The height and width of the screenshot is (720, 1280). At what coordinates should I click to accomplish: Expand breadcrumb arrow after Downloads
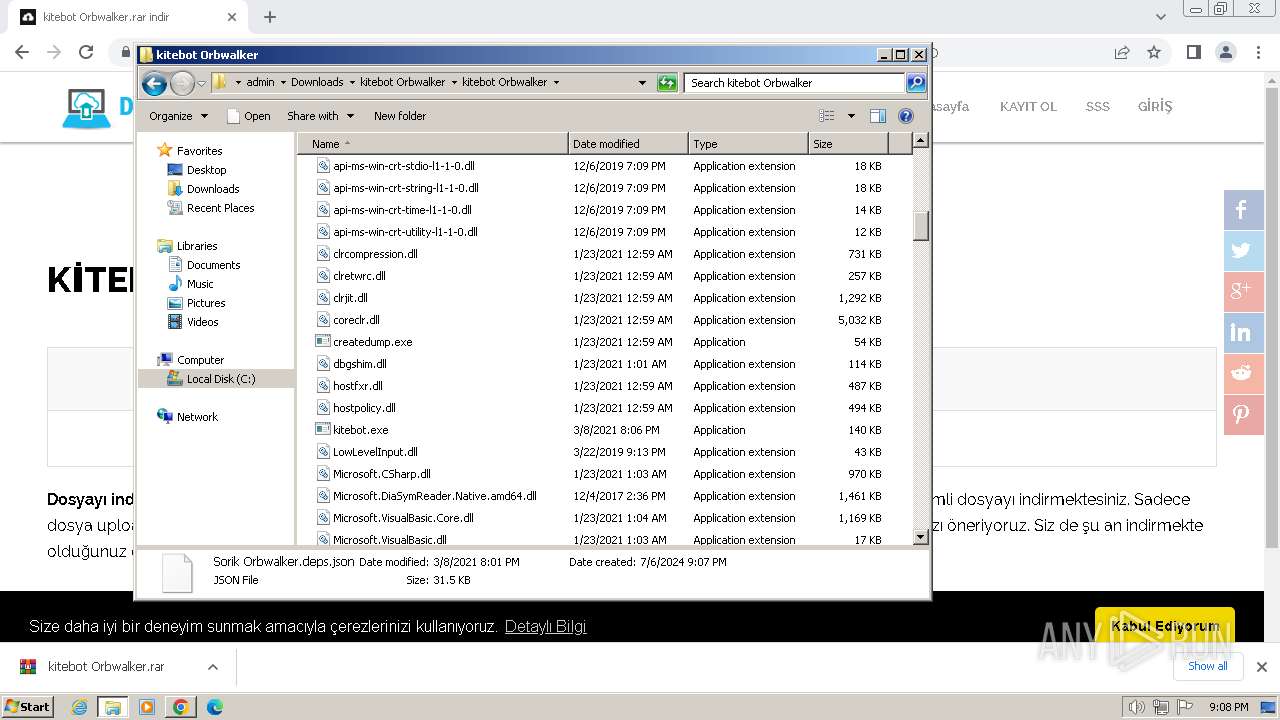click(351, 82)
